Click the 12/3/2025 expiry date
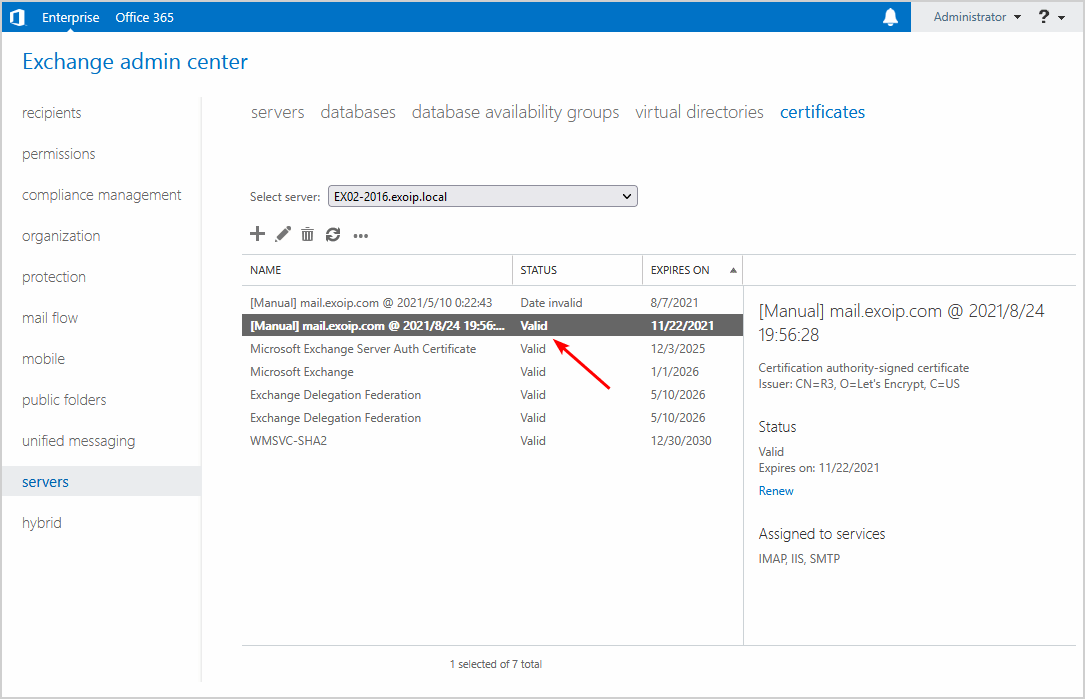The image size is (1085, 699). click(677, 349)
